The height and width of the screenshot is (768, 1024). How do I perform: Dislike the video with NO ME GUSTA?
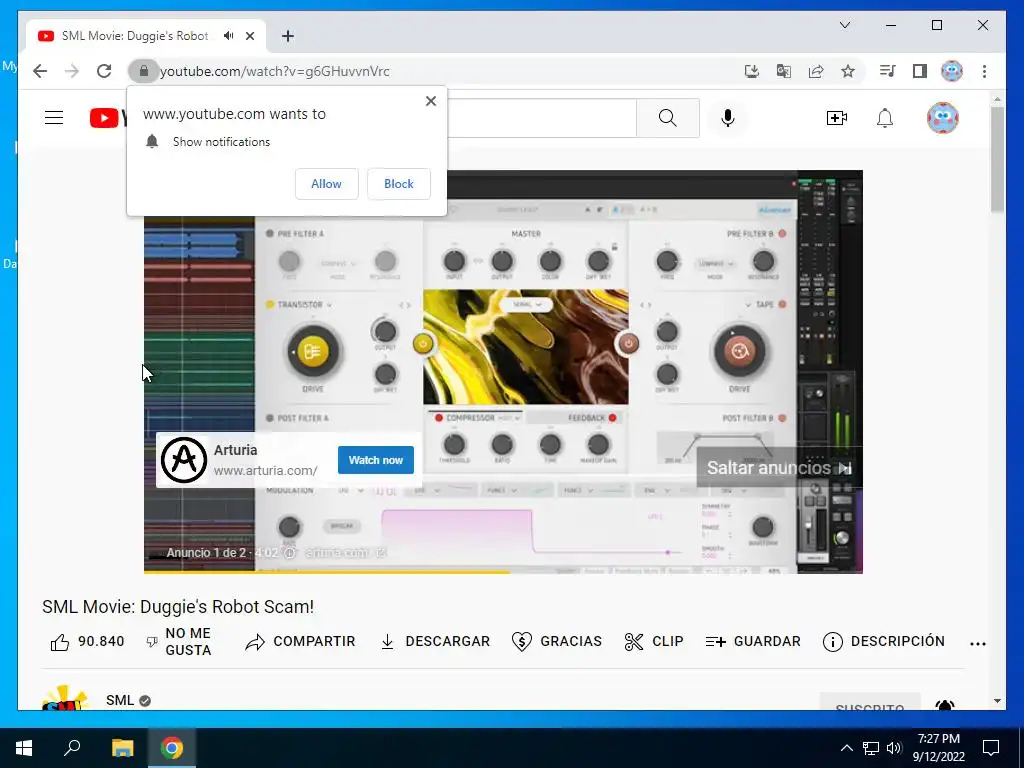click(x=179, y=641)
